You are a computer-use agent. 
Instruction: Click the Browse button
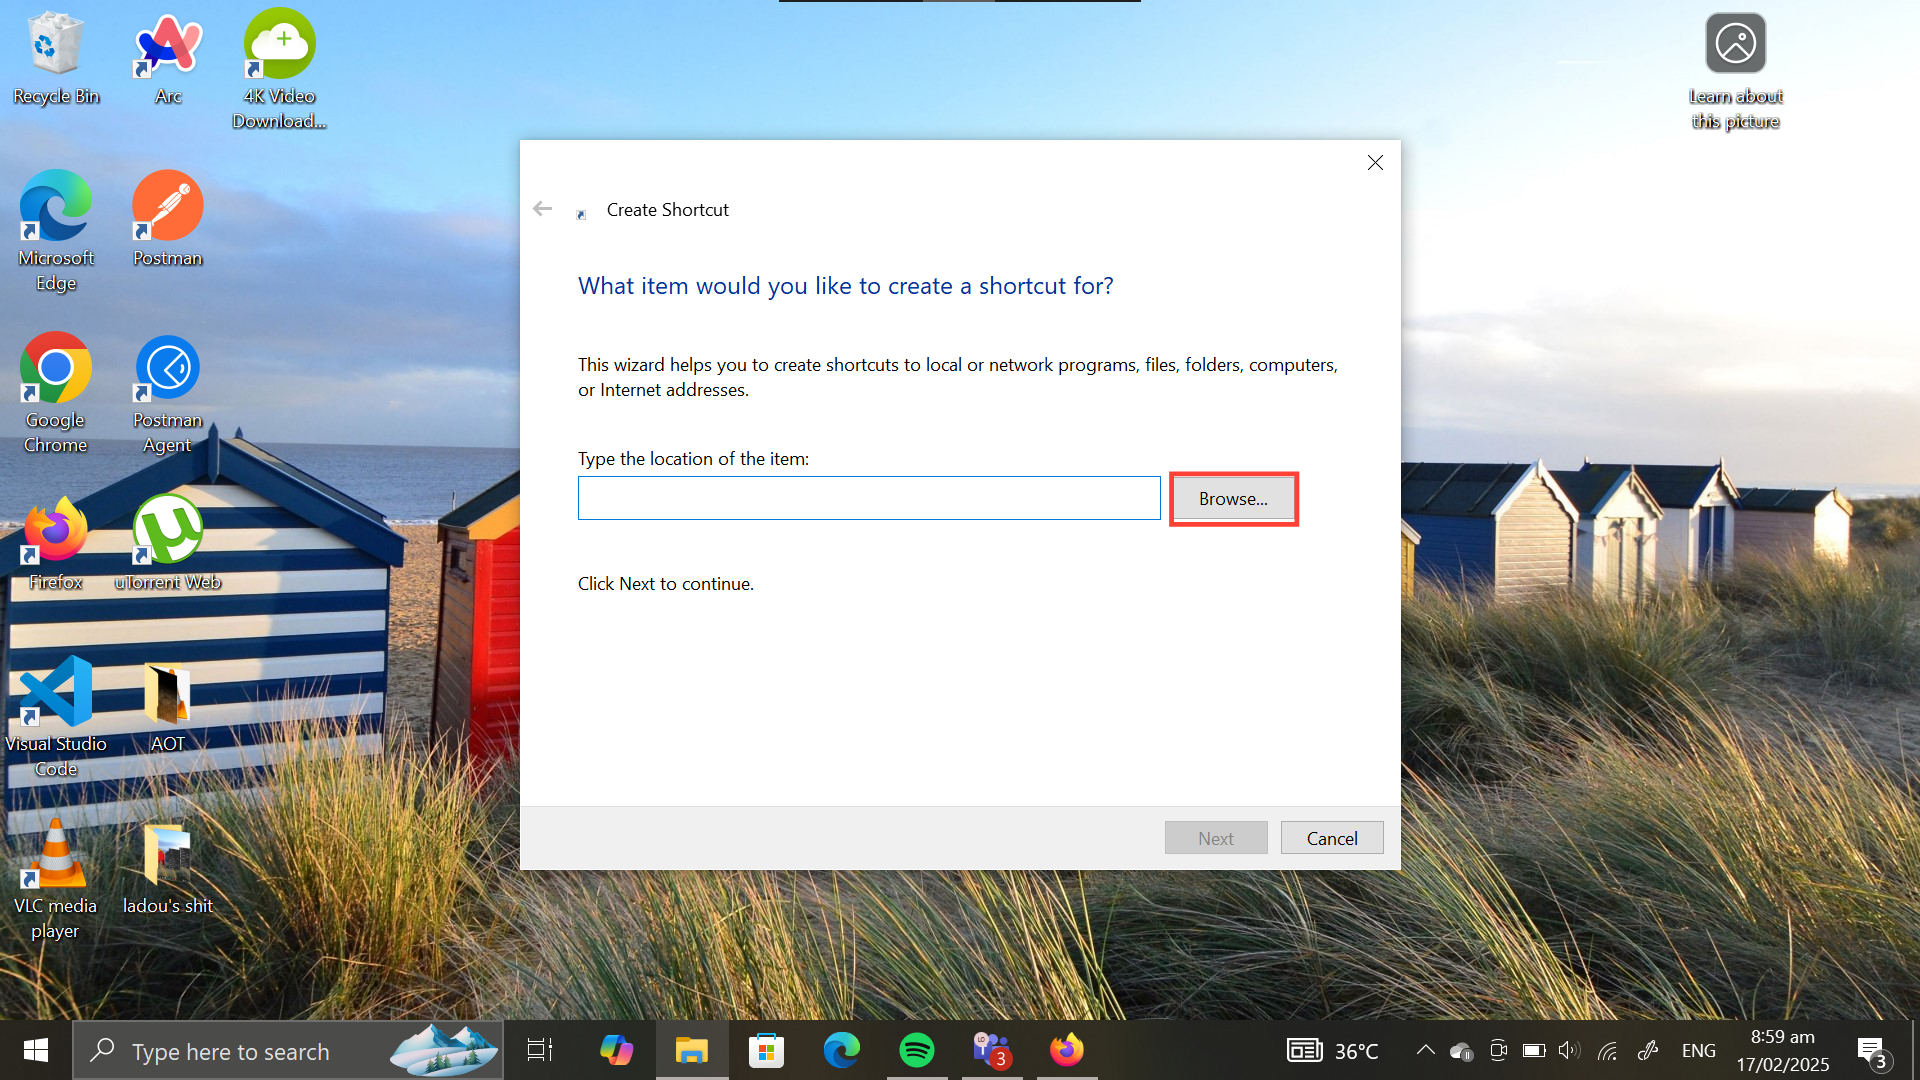coord(1233,498)
